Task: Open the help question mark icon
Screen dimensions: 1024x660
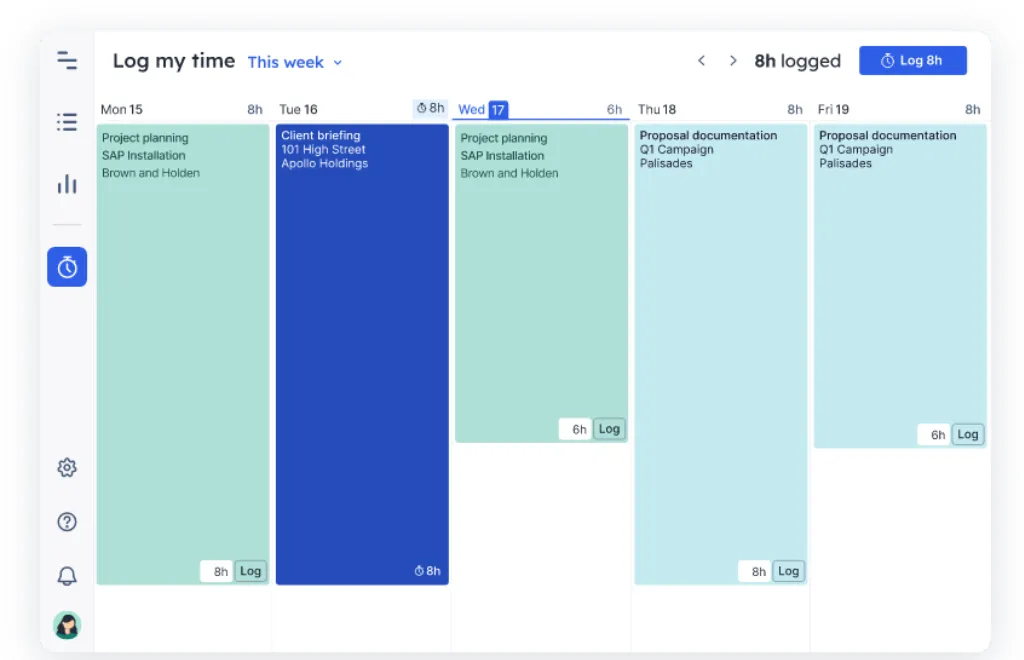Action: [67, 521]
